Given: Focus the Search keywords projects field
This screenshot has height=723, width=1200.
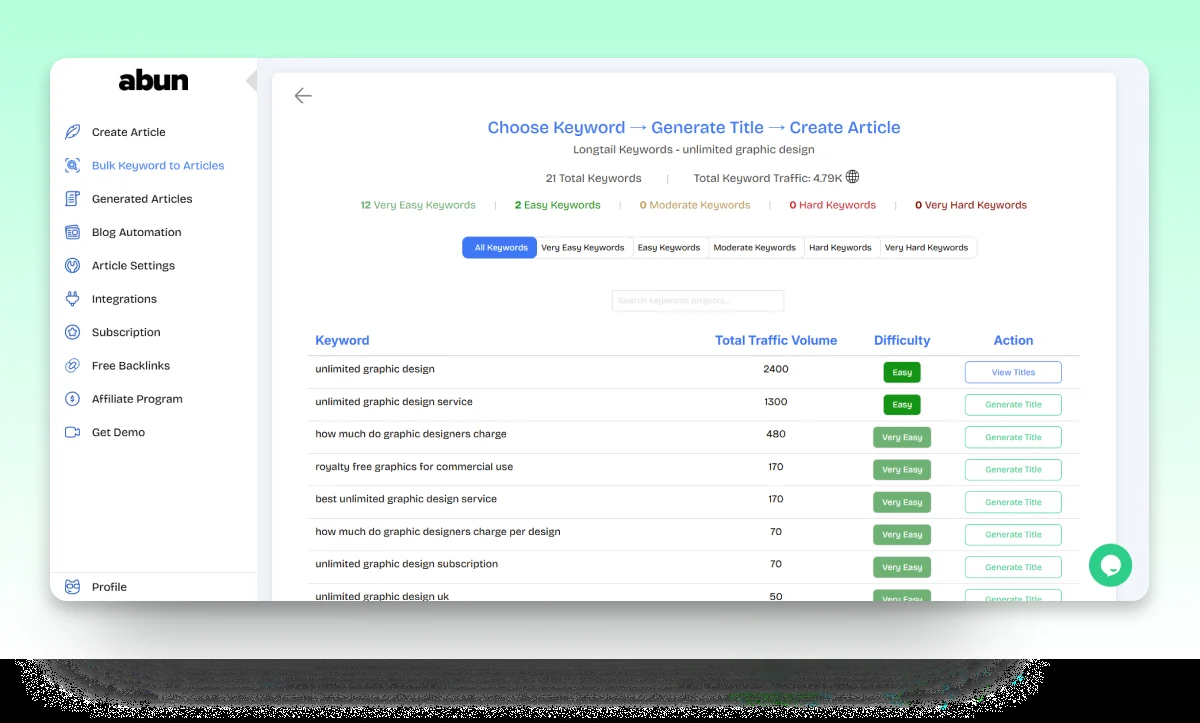Looking at the screenshot, I should tap(698, 301).
